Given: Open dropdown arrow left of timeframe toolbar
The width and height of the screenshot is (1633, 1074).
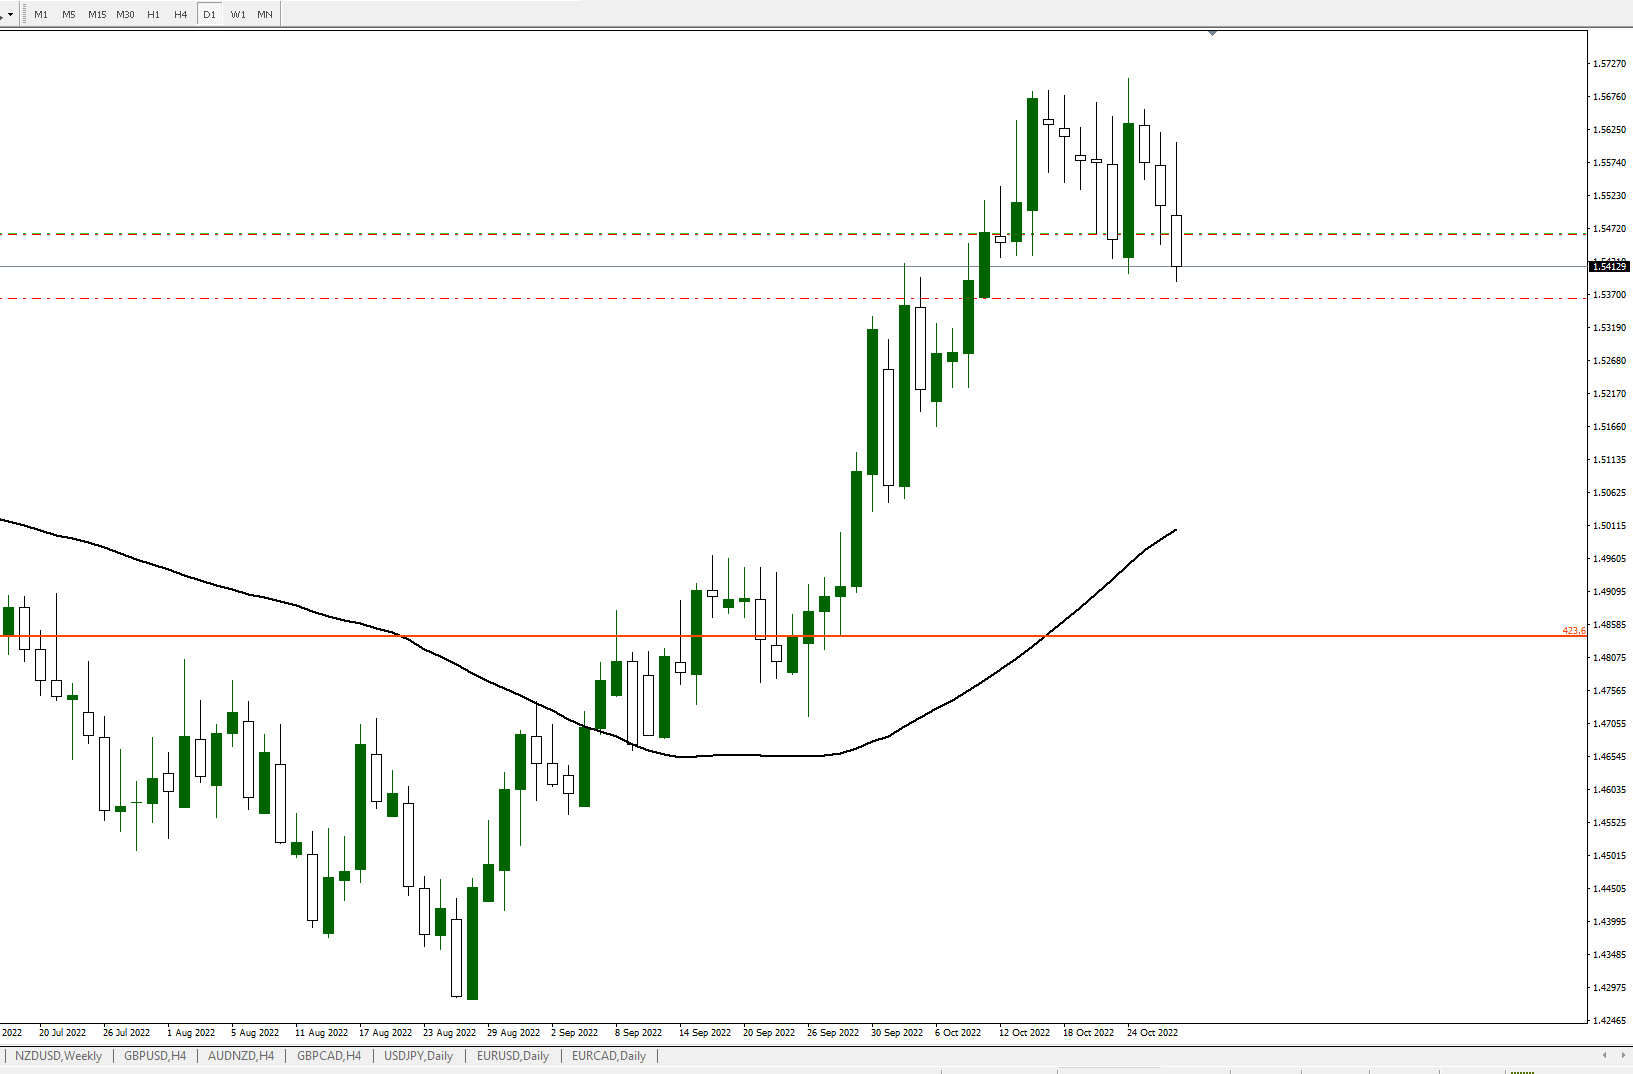Looking at the screenshot, I should coord(9,14).
